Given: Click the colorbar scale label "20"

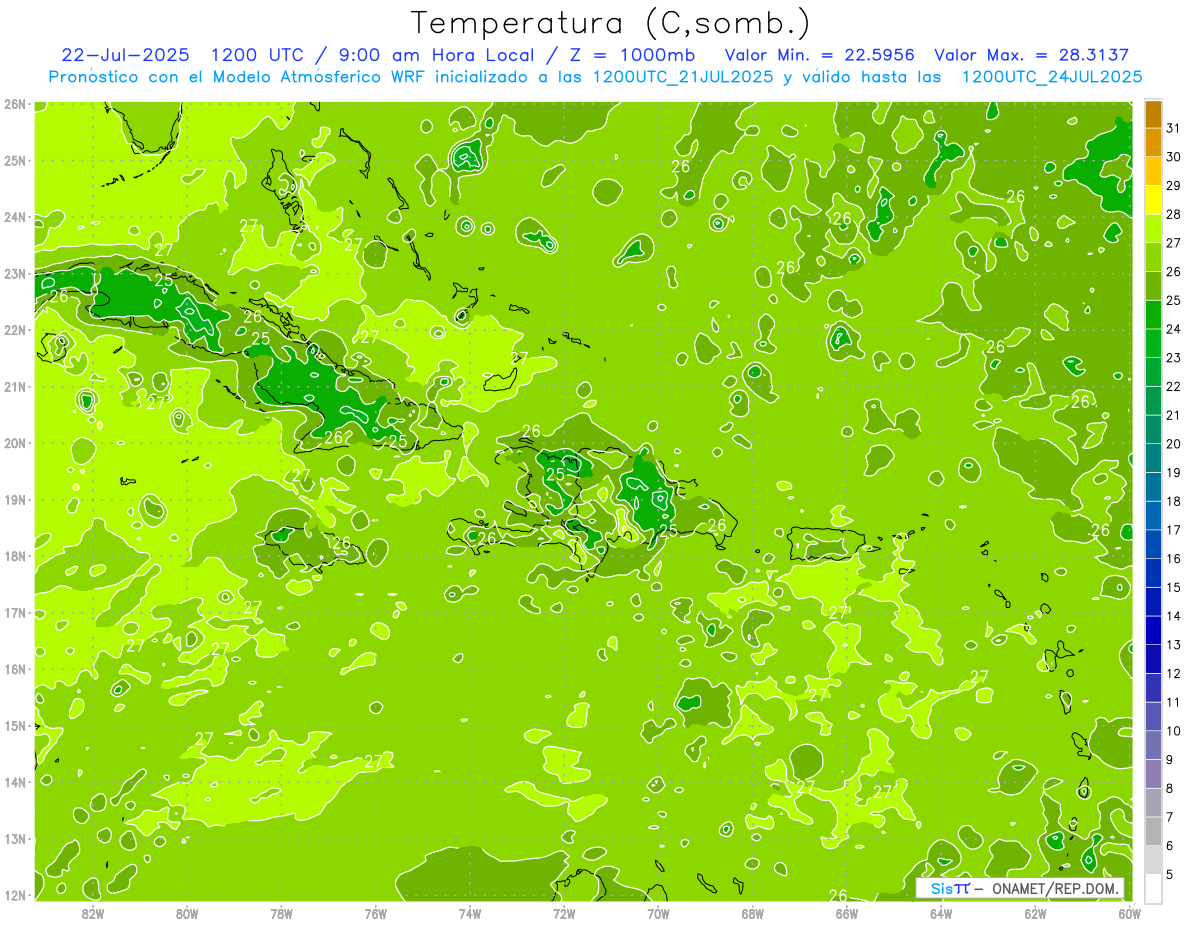Looking at the screenshot, I should point(1174,443).
